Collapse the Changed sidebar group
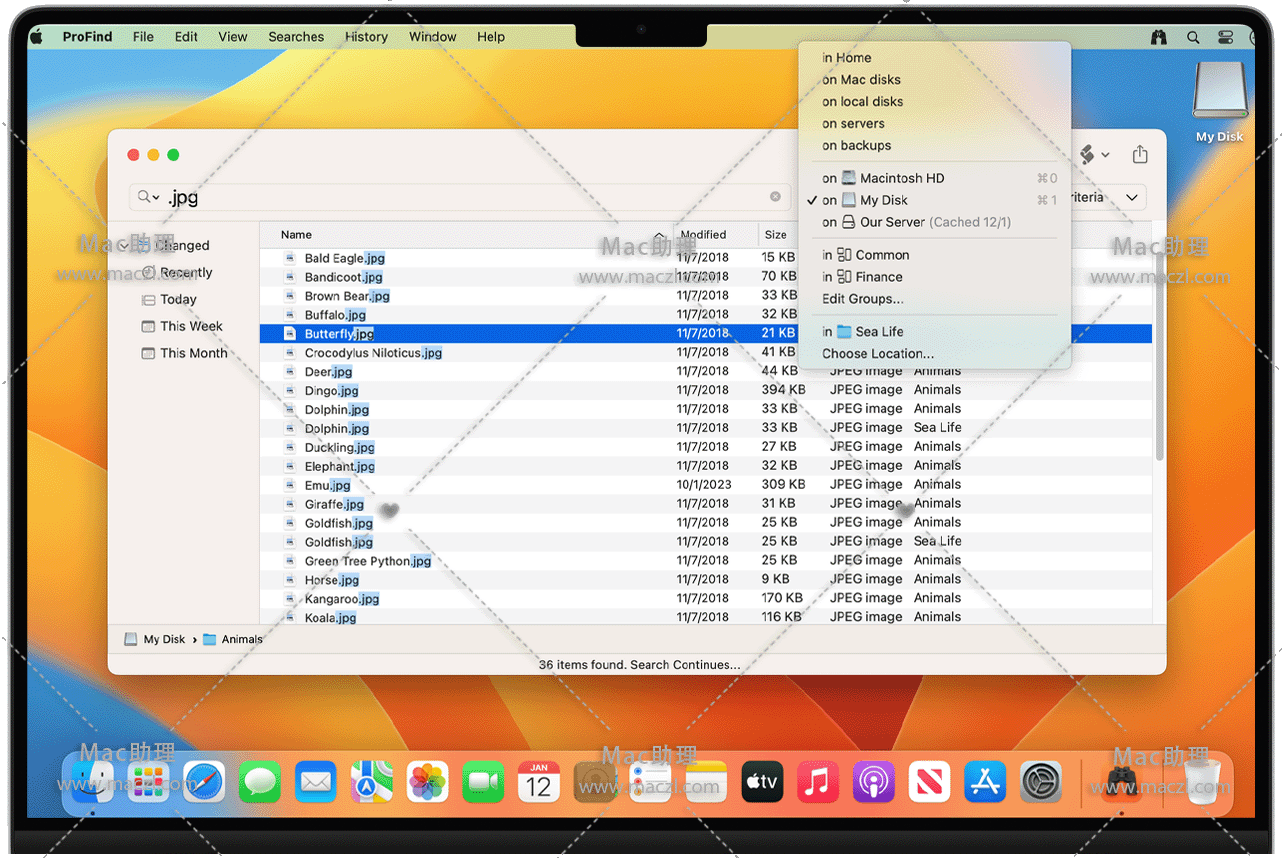Image resolution: width=1282 pixels, height=858 pixels. coord(123,246)
